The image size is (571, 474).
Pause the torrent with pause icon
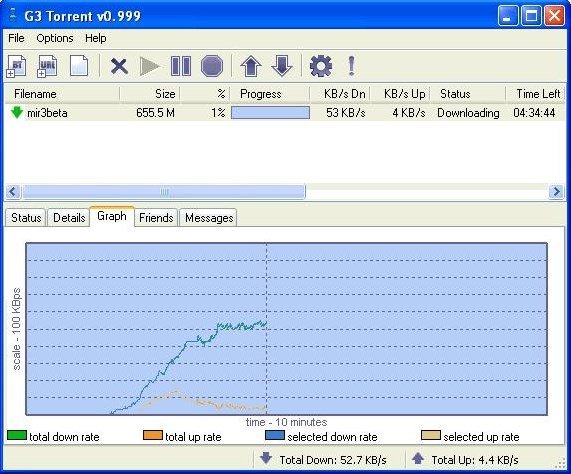pos(181,66)
